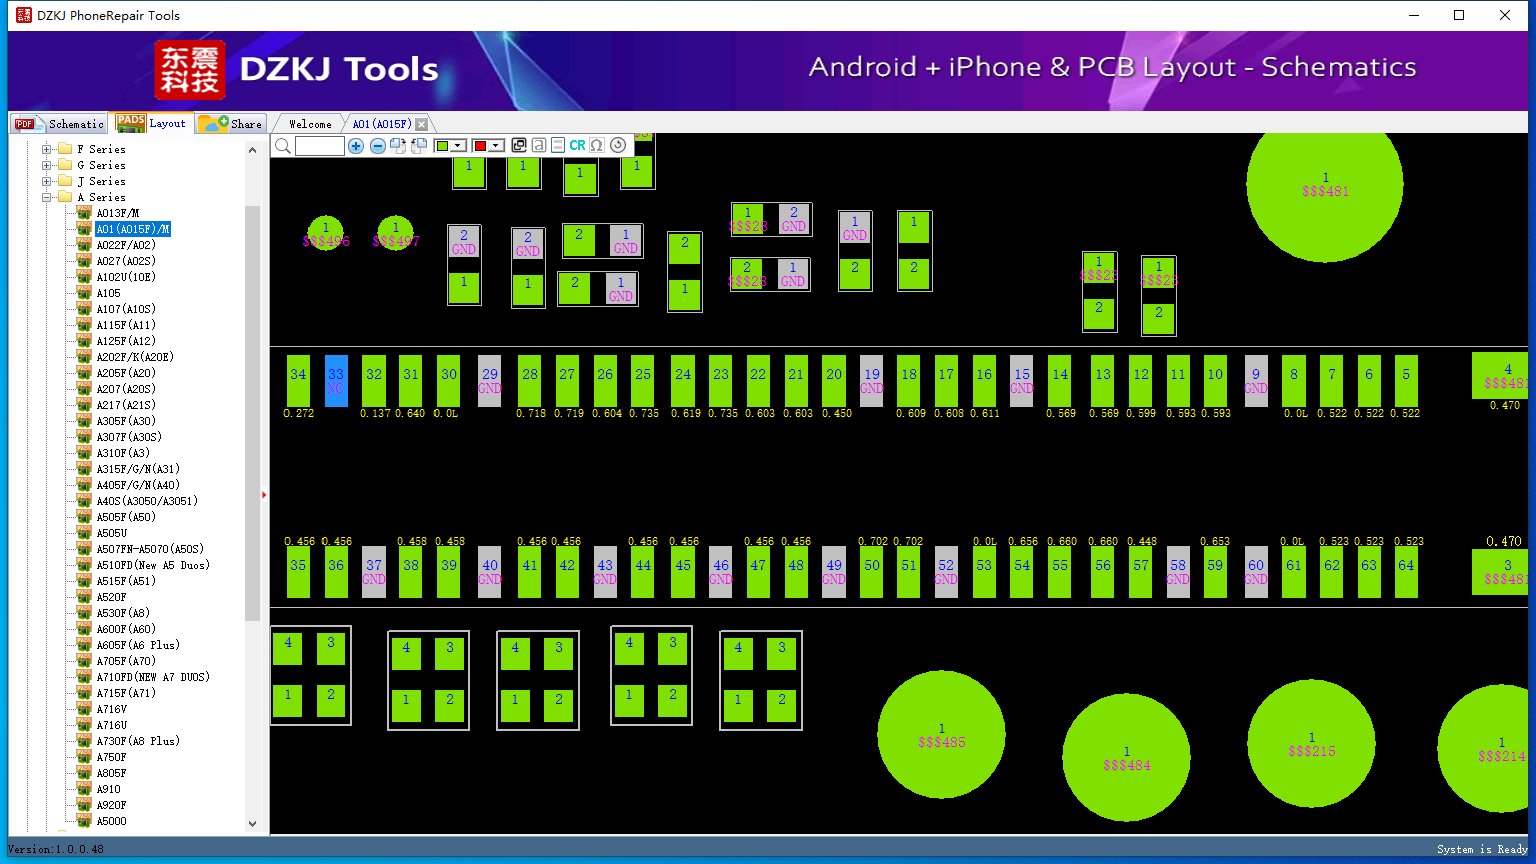Click the cloud folder icon on Share tab
1536x864 pixels.
pyautogui.click(x=213, y=123)
